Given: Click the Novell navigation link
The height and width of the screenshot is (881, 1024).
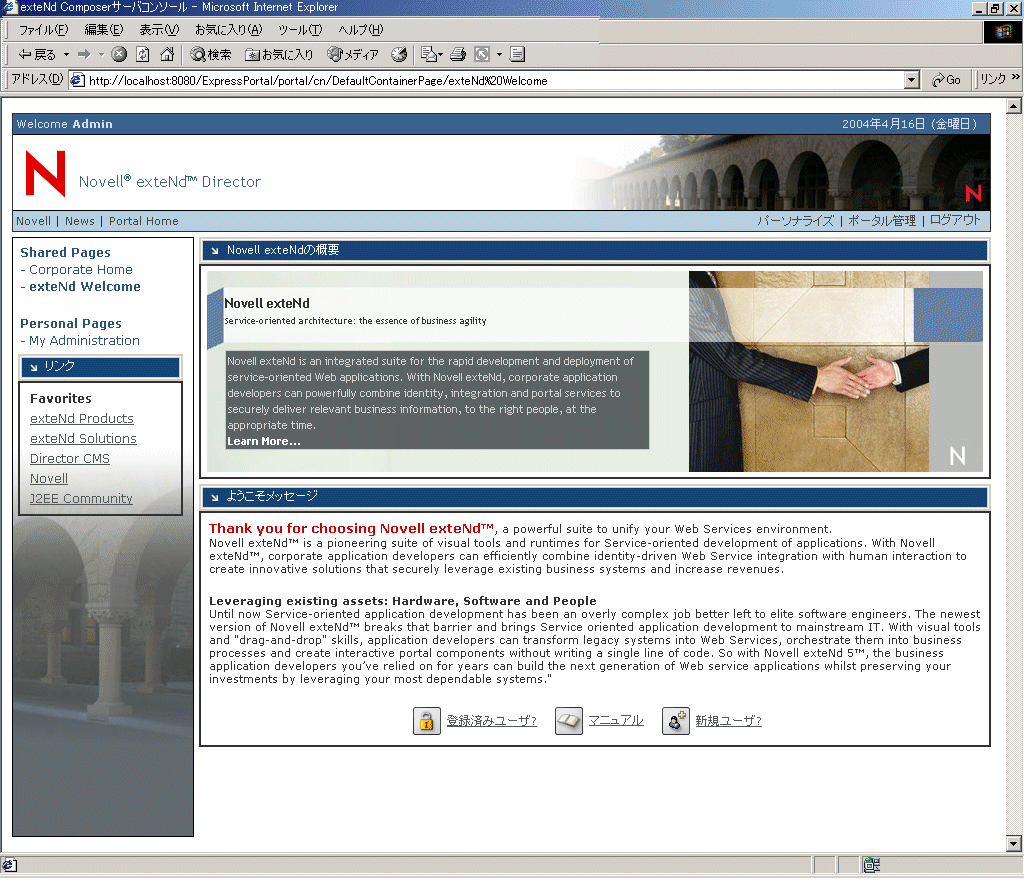Looking at the screenshot, I should pos(33,221).
